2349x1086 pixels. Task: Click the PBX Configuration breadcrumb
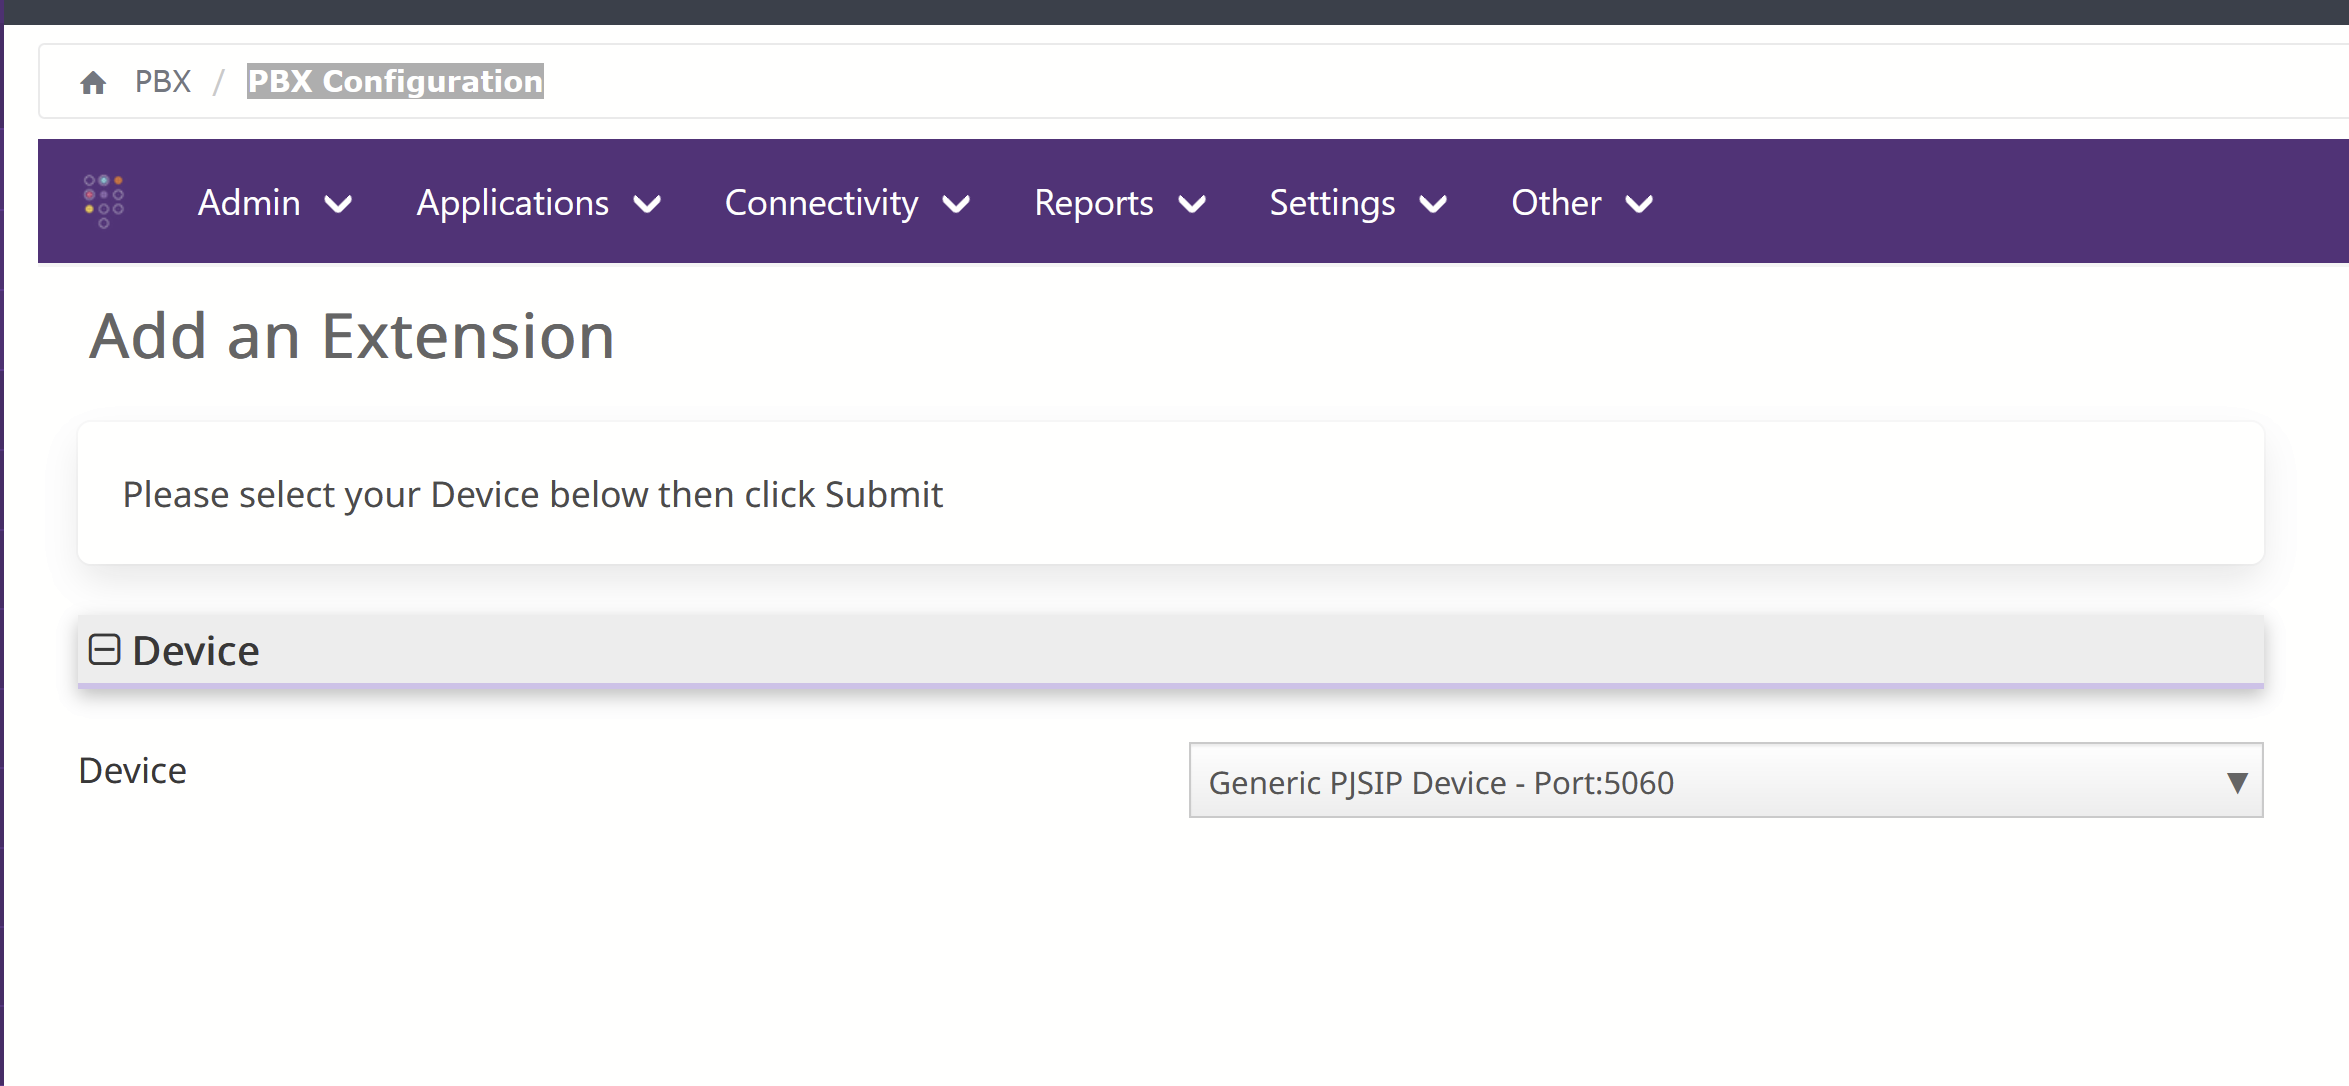(395, 81)
